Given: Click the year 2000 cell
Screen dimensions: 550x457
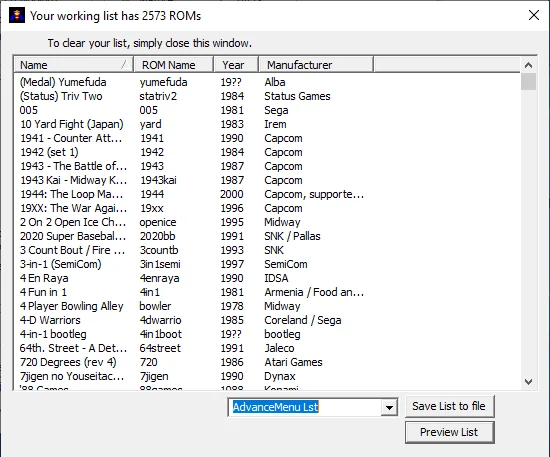Looking at the screenshot, I should (232, 194).
